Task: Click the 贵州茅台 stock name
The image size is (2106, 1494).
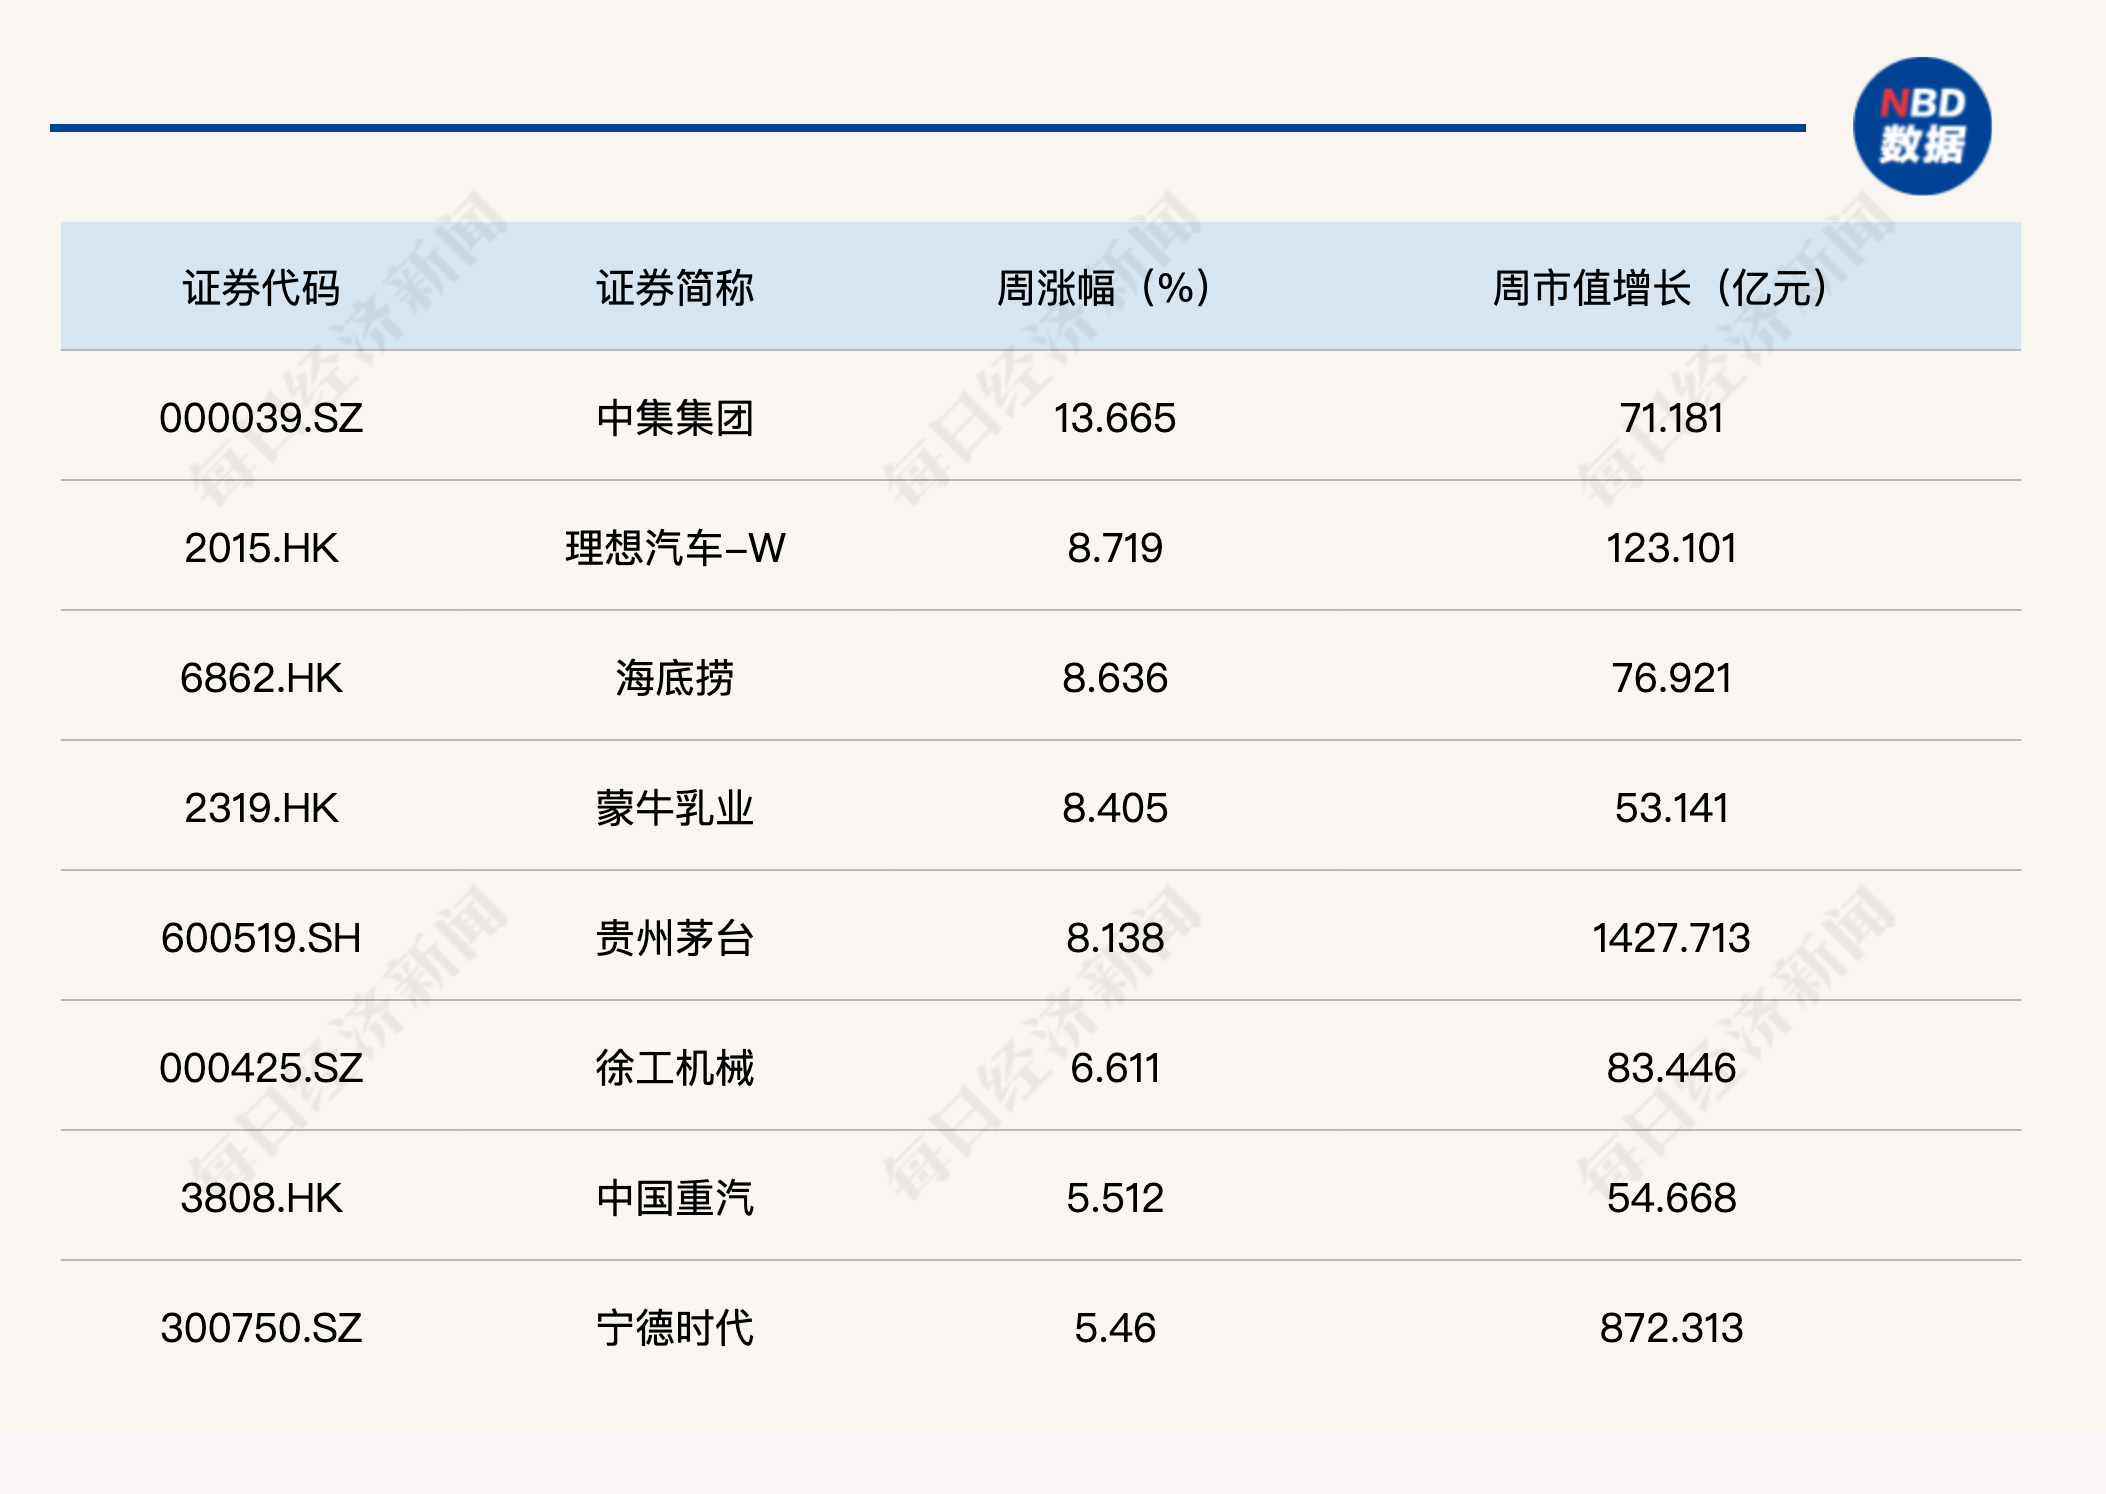Action: (675, 938)
